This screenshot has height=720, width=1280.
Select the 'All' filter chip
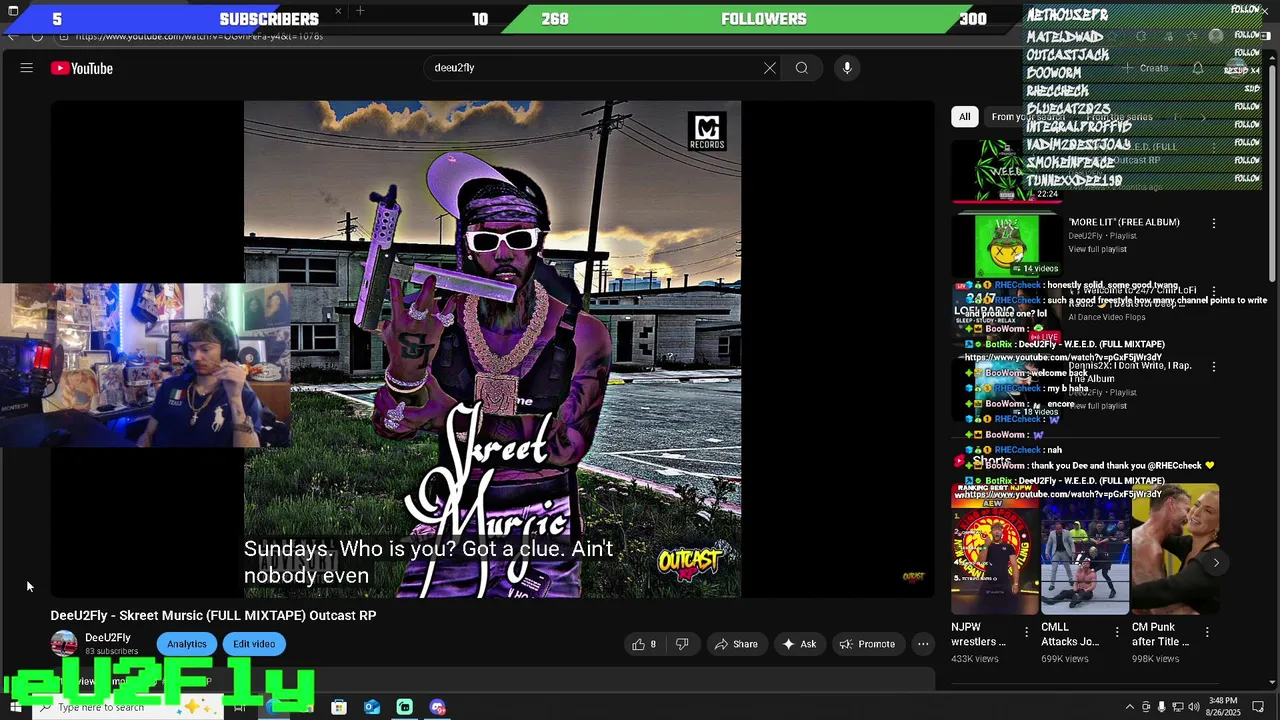point(965,117)
